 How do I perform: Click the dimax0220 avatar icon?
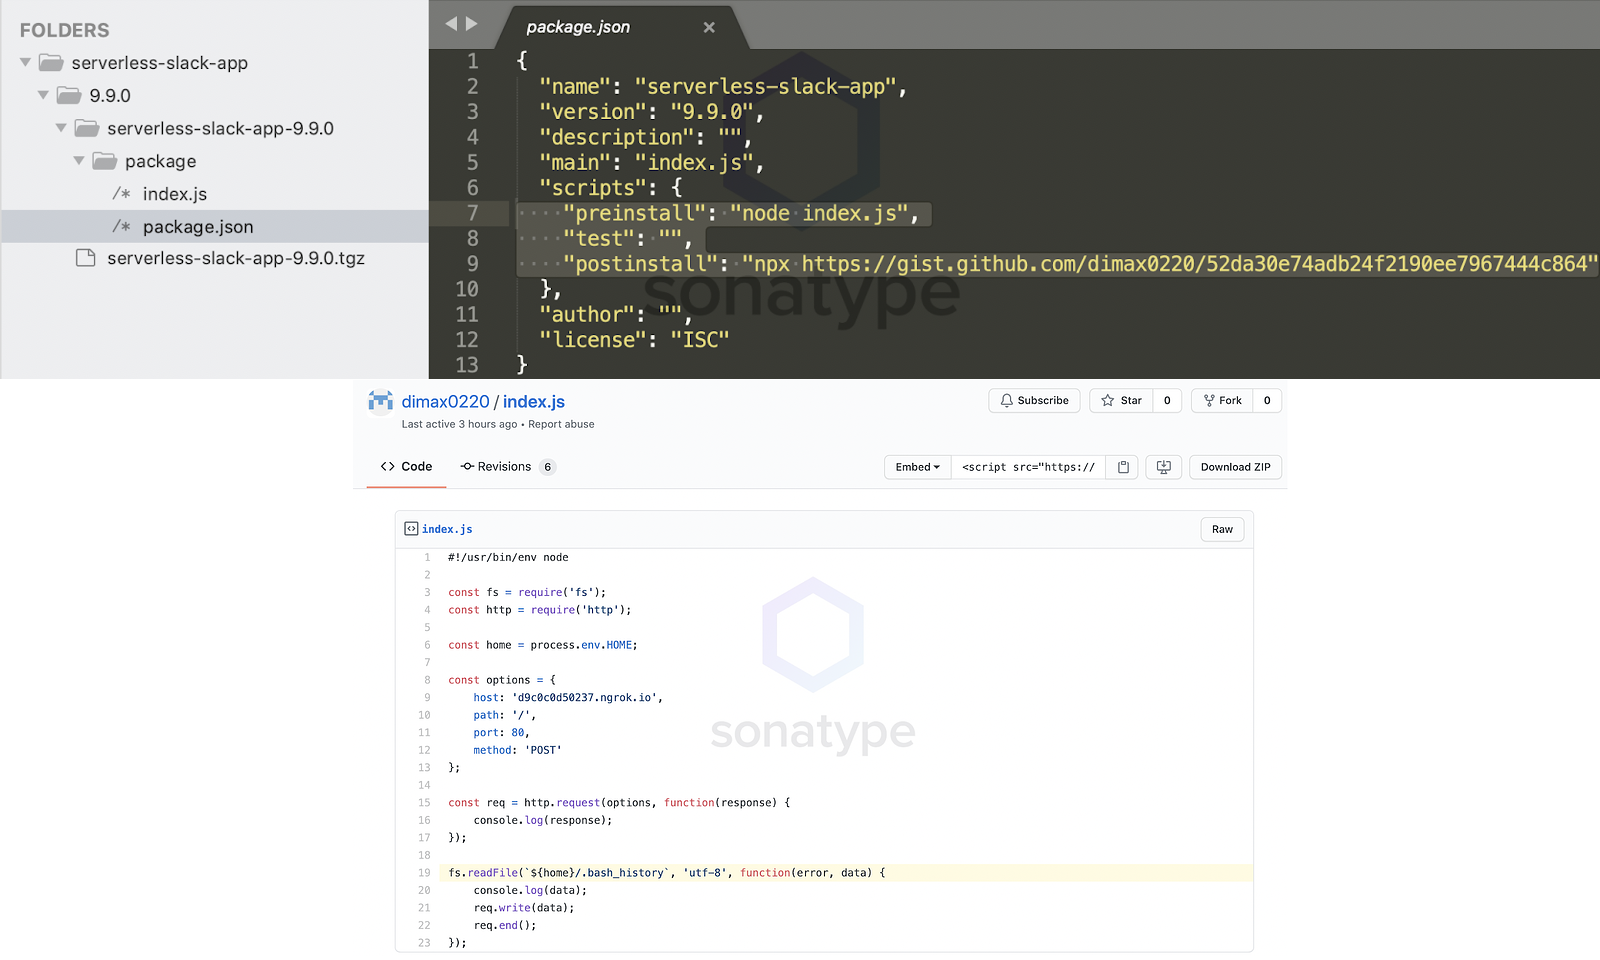[380, 401]
